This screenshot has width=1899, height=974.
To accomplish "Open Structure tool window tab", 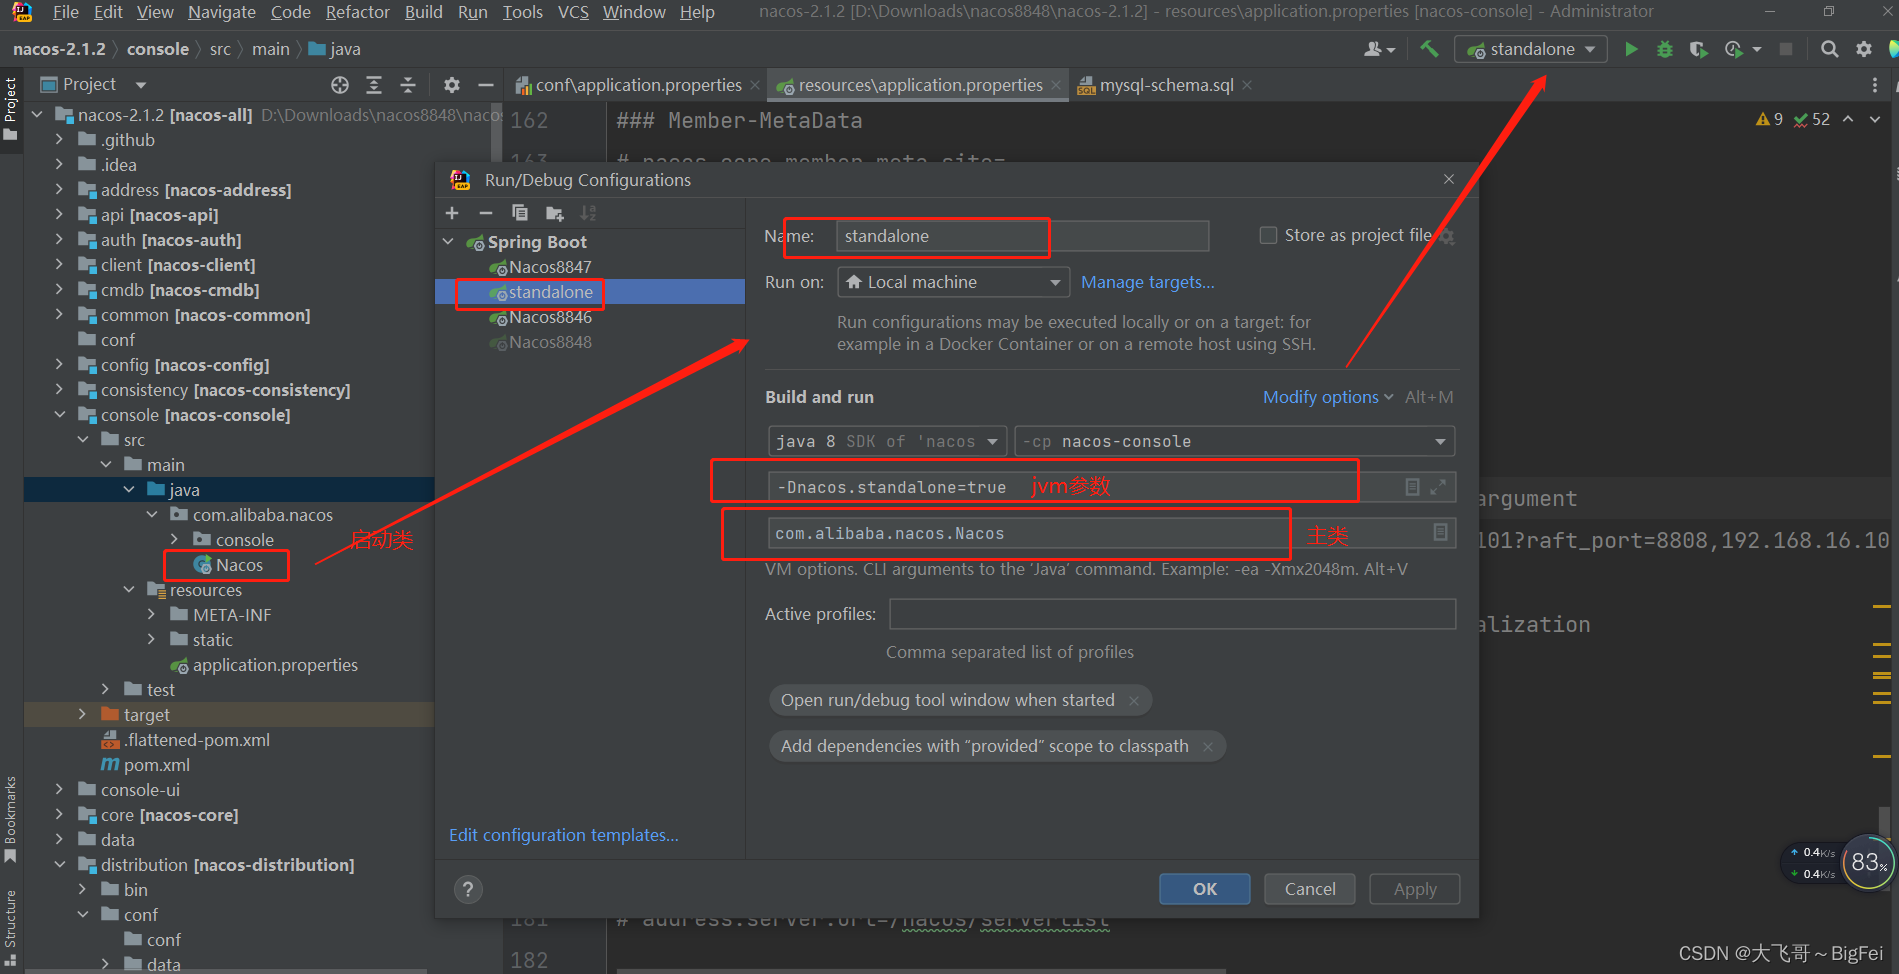I will 11,926.
